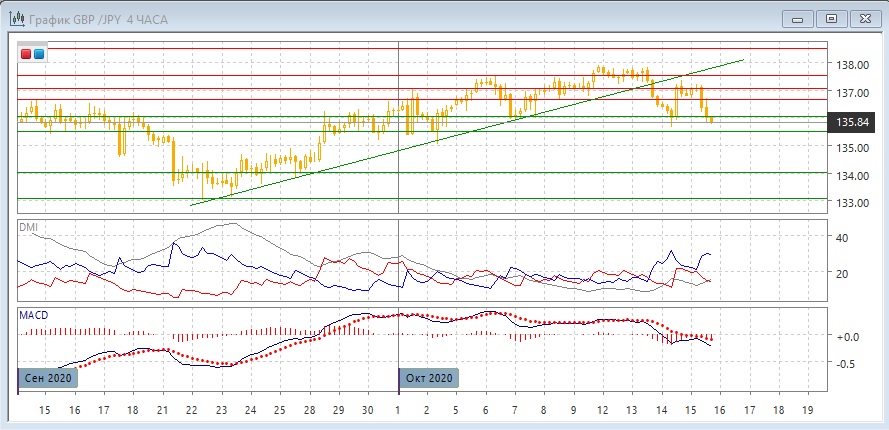The image size is (889, 430).
Task: Click the -0.5 value on the MACD scale
Action: tap(845, 364)
